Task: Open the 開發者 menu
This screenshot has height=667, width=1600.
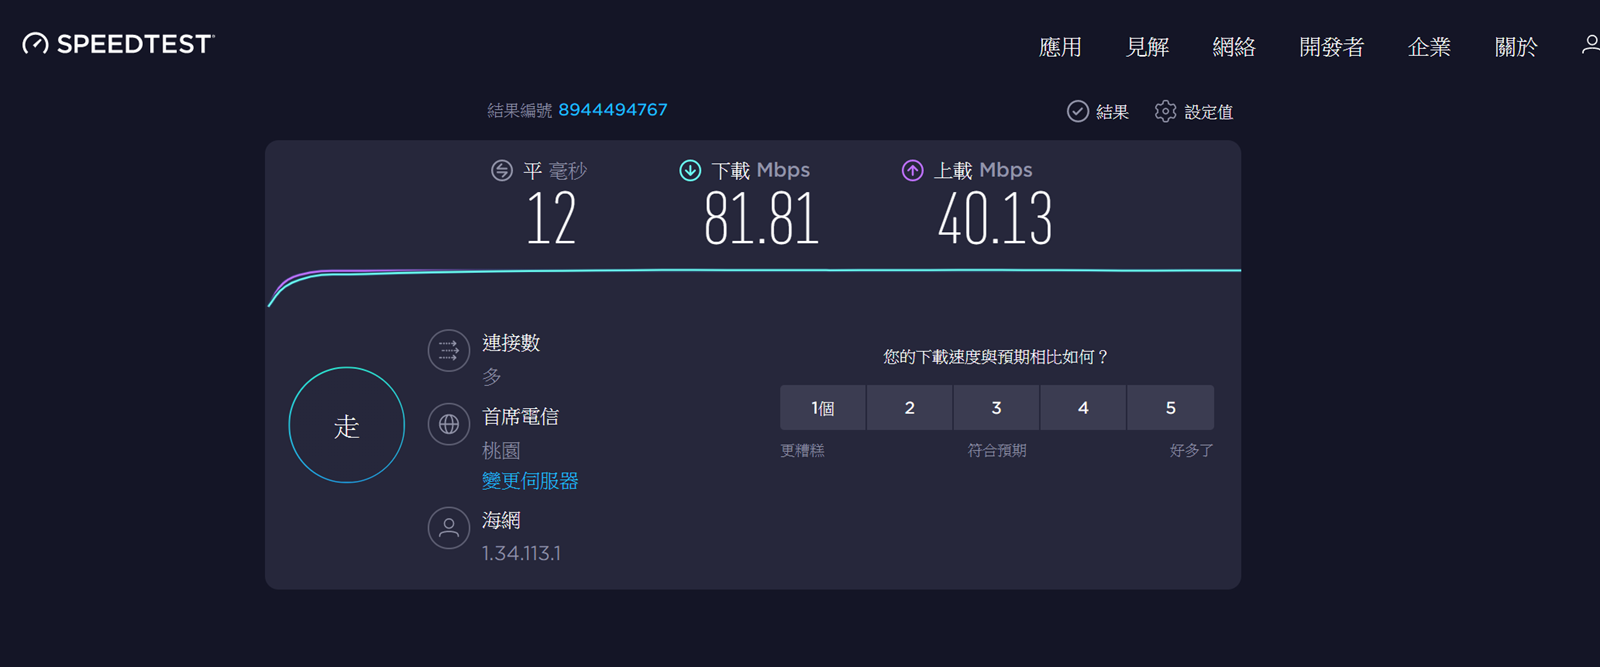Action: (x=1331, y=47)
